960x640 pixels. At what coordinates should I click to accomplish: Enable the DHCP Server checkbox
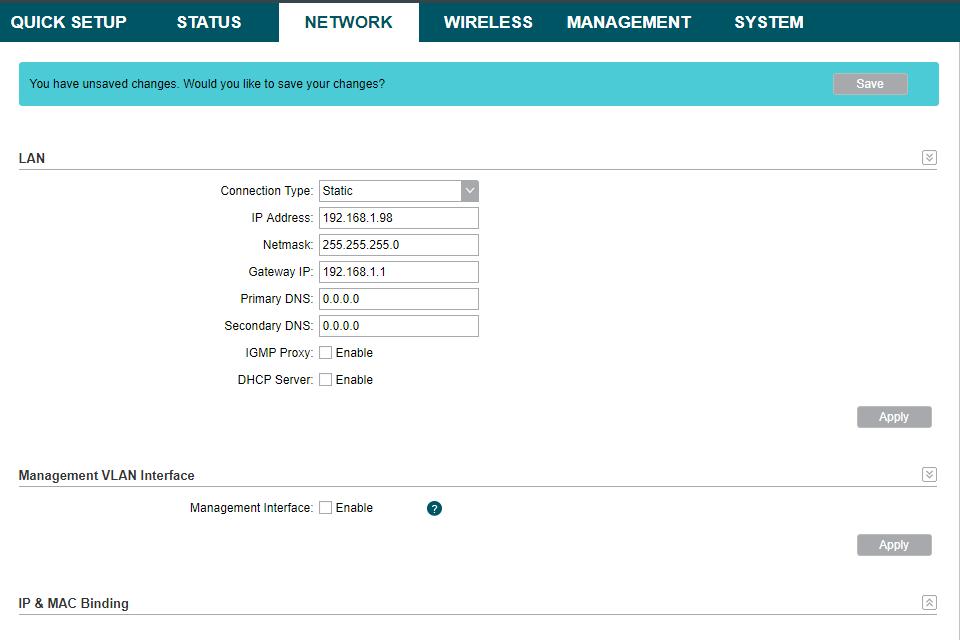click(326, 380)
